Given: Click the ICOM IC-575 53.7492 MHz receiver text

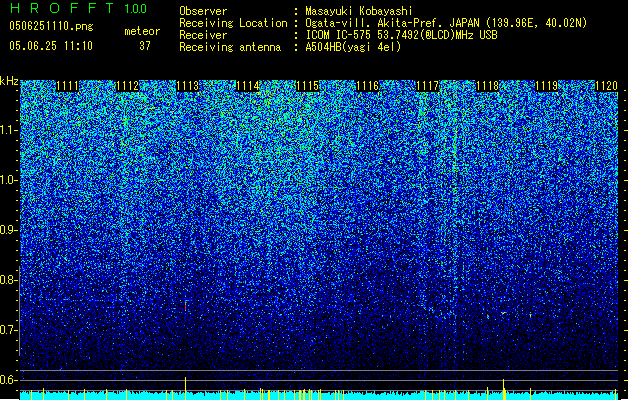Looking at the screenshot, I should click(x=402, y=35).
